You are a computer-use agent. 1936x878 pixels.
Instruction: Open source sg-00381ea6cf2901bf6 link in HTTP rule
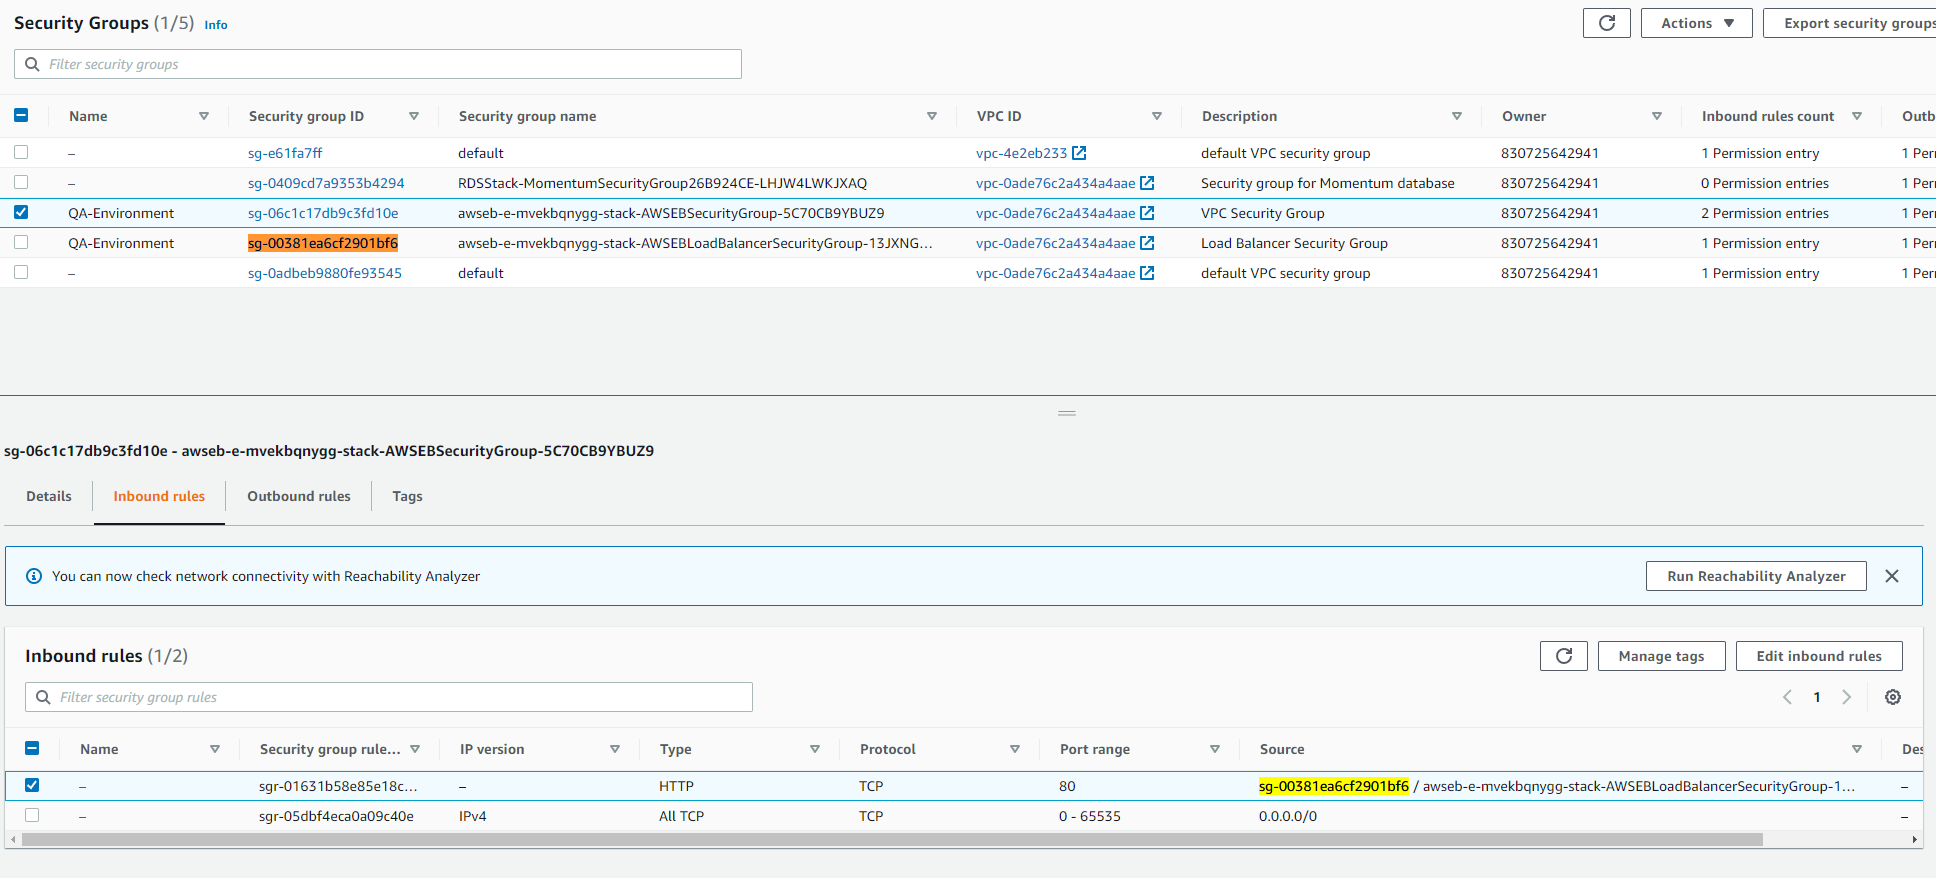coord(1333,786)
